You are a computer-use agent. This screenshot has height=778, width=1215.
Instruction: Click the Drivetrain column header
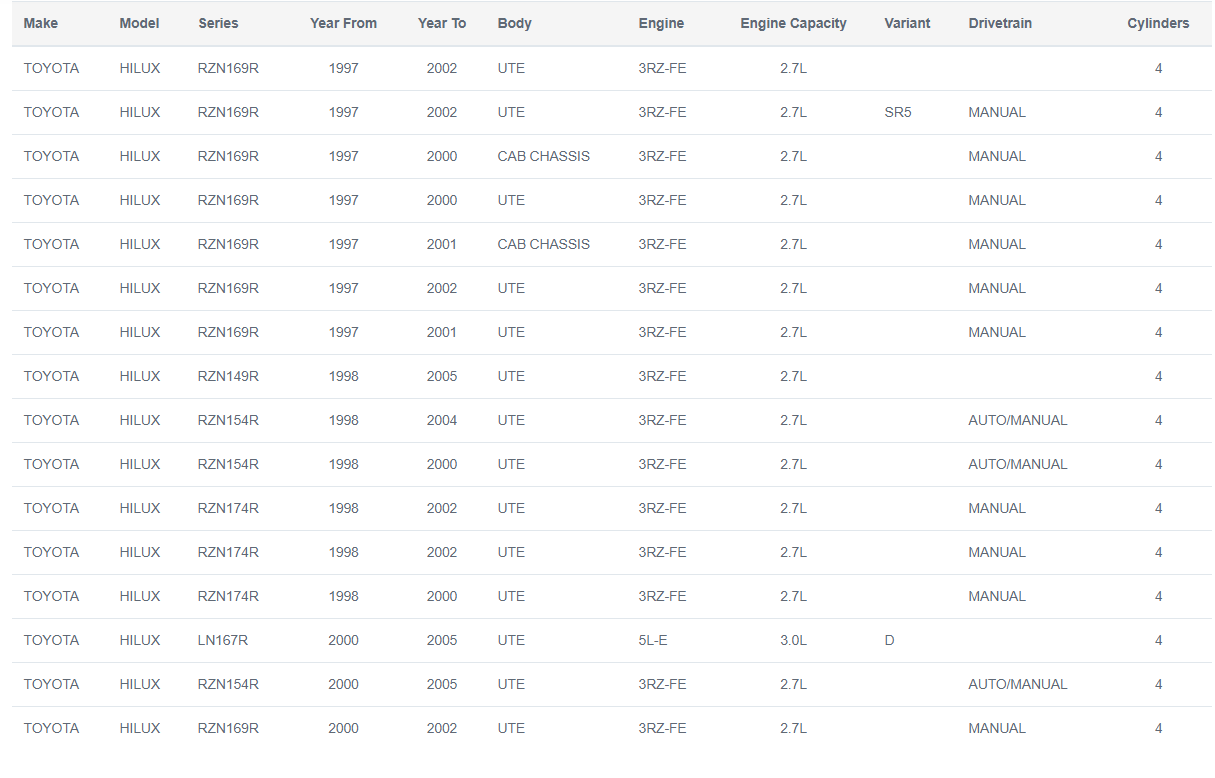pyautogui.click(x=1000, y=23)
